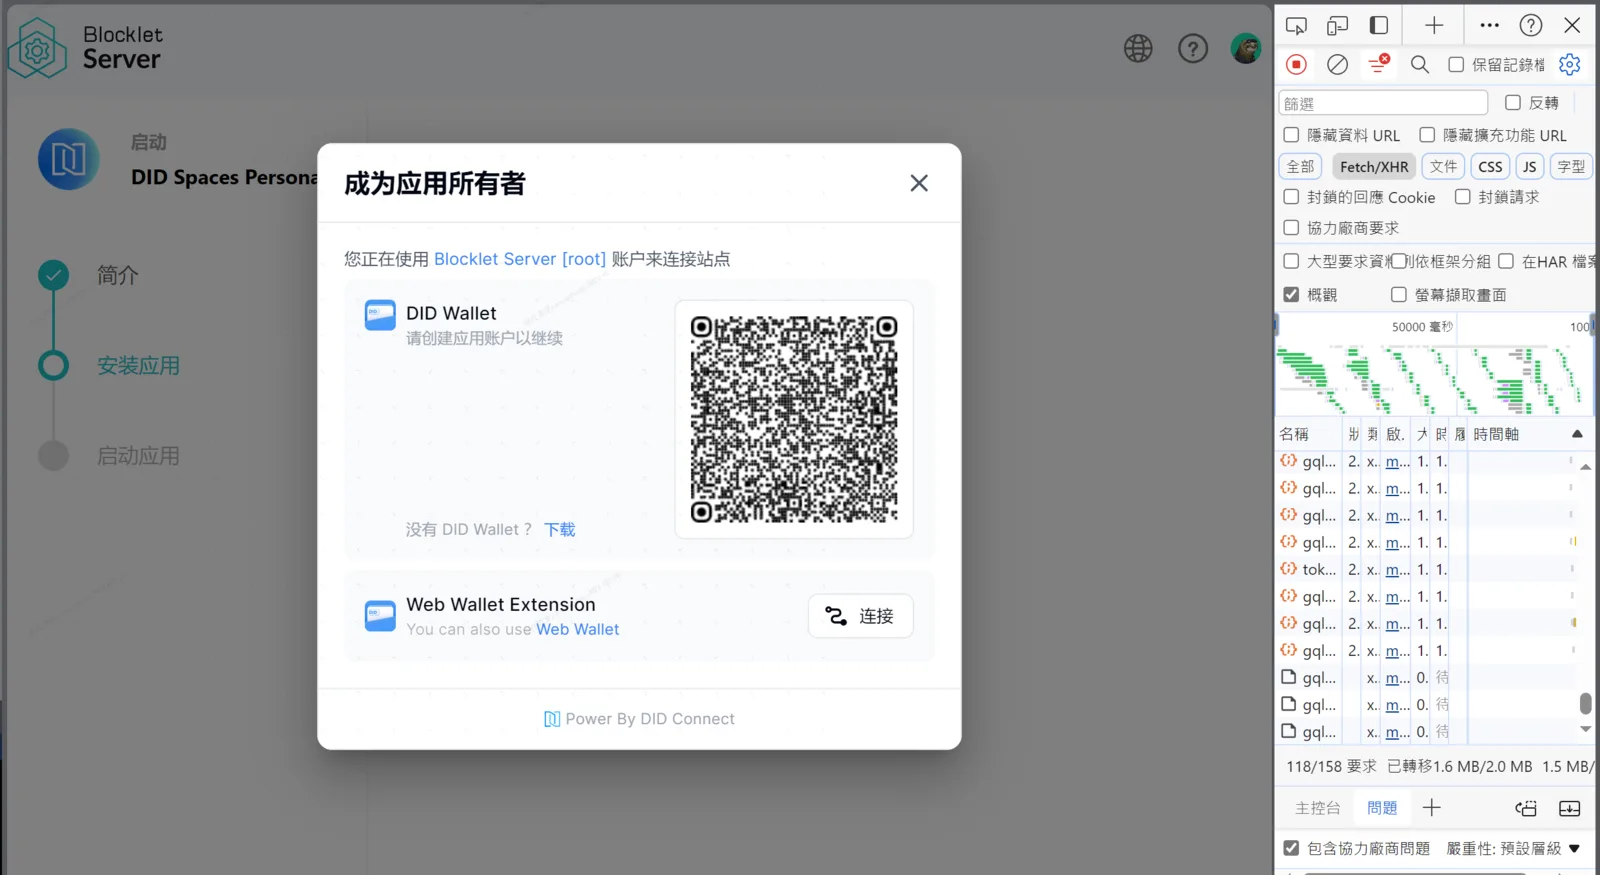
Task: Open the language globe icon
Action: pos(1138,48)
